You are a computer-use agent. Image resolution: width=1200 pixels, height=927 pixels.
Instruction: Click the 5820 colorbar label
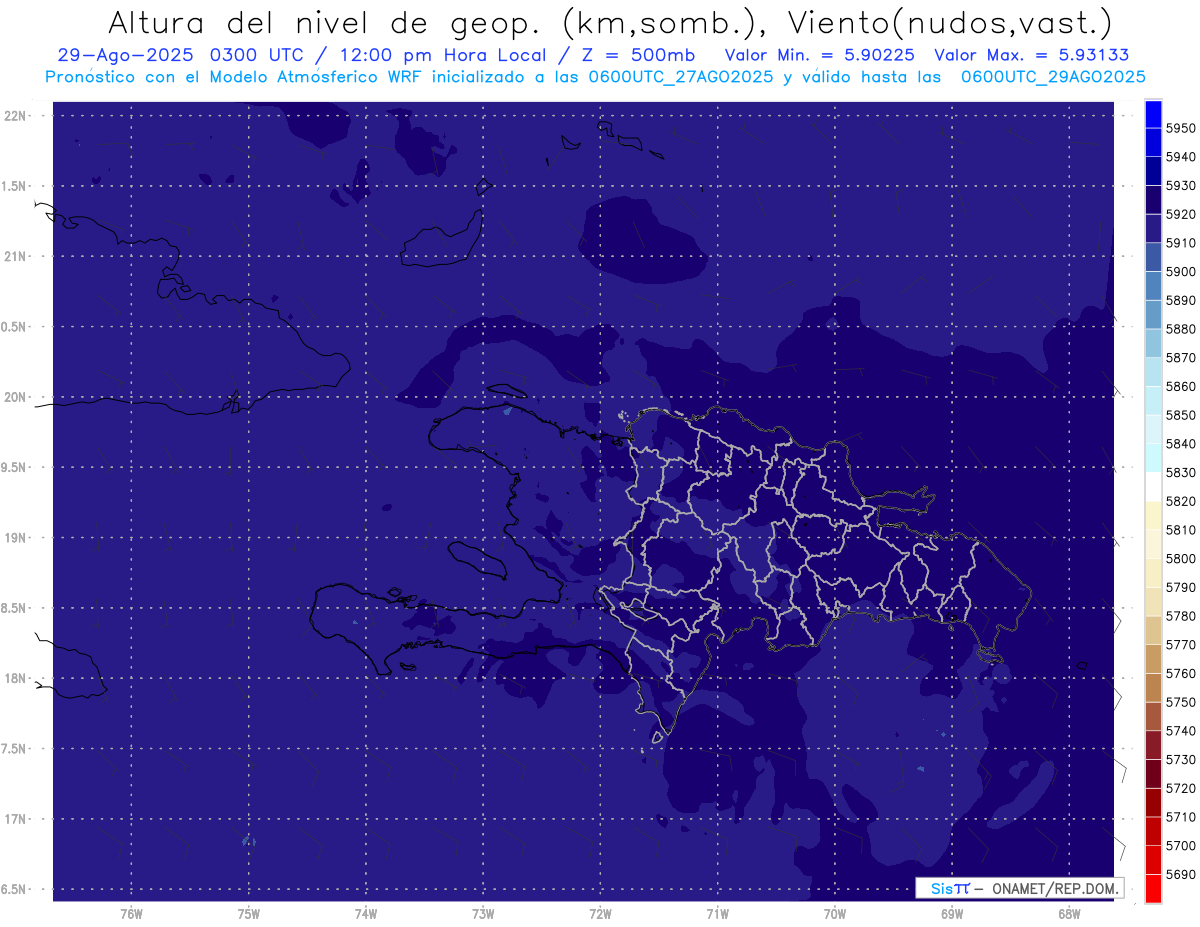pos(1181,502)
